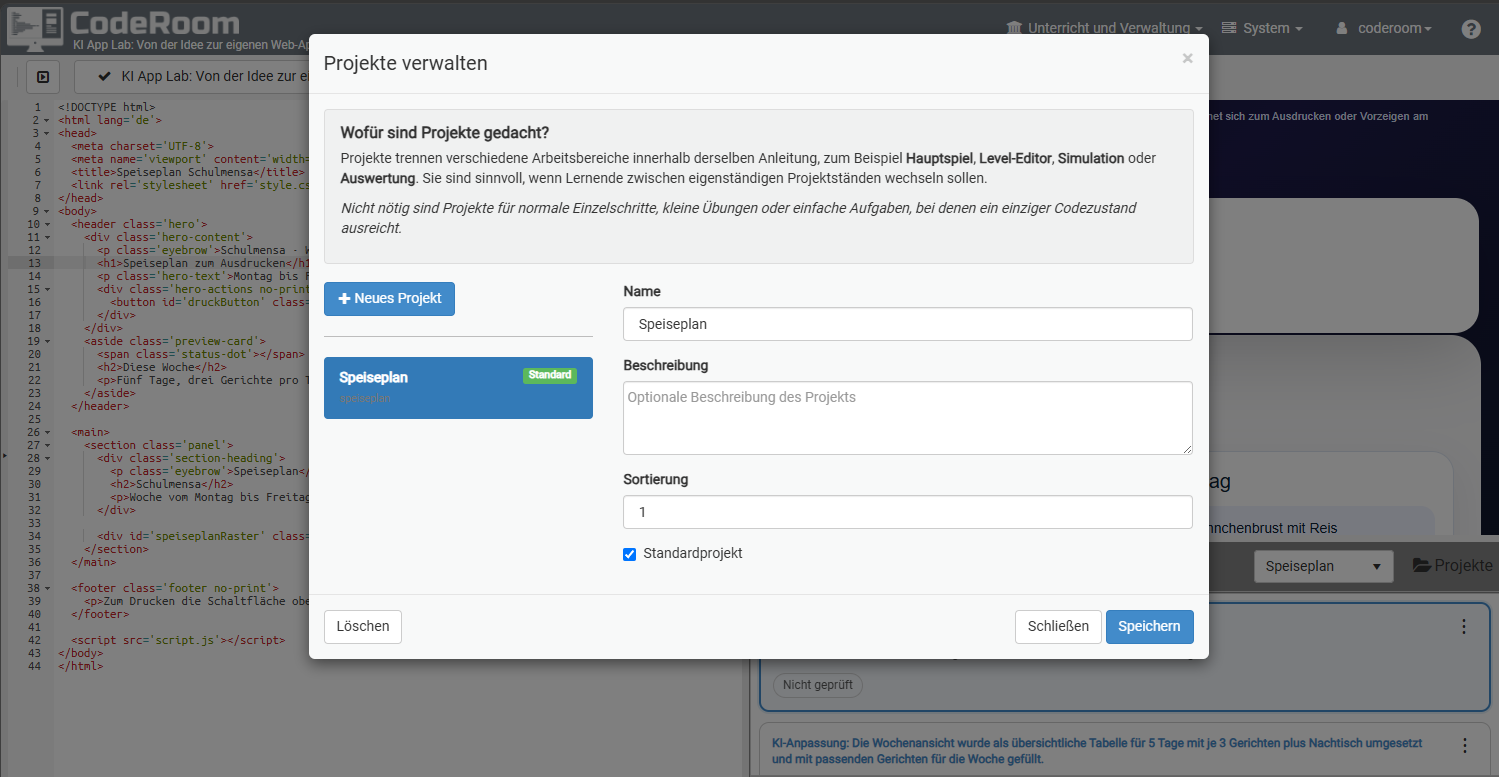Save the project with Speichern

1149,627
